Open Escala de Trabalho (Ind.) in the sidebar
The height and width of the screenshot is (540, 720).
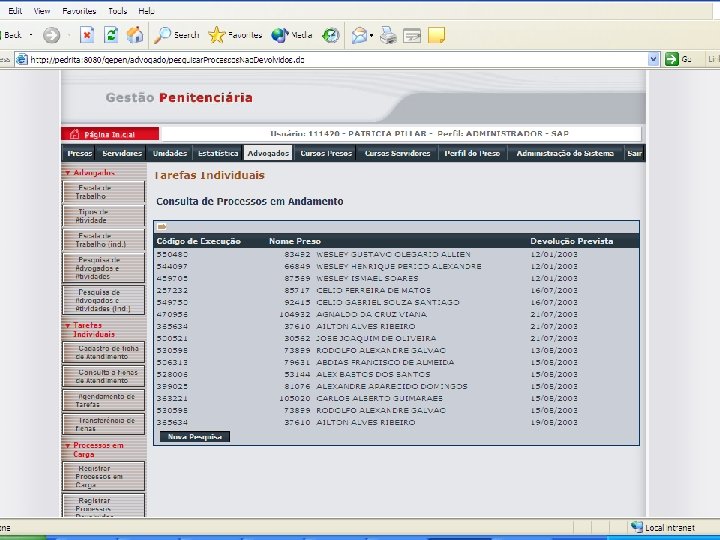coord(103,240)
